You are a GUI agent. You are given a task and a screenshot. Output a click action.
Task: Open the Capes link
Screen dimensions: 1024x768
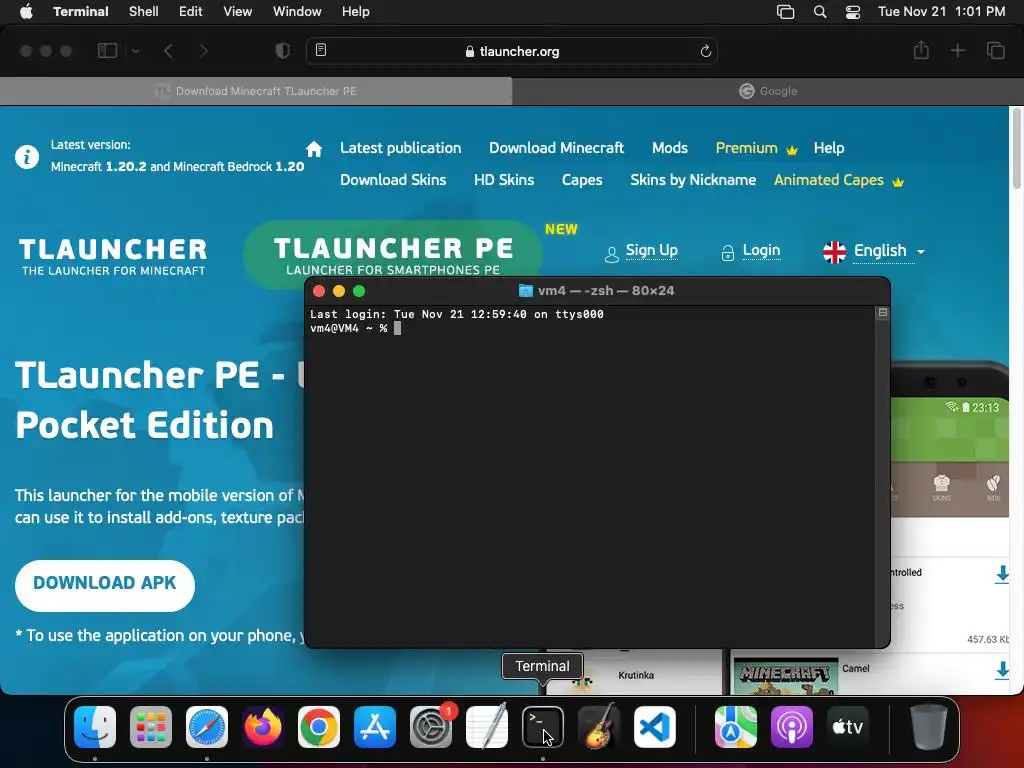[x=582, y=180]
